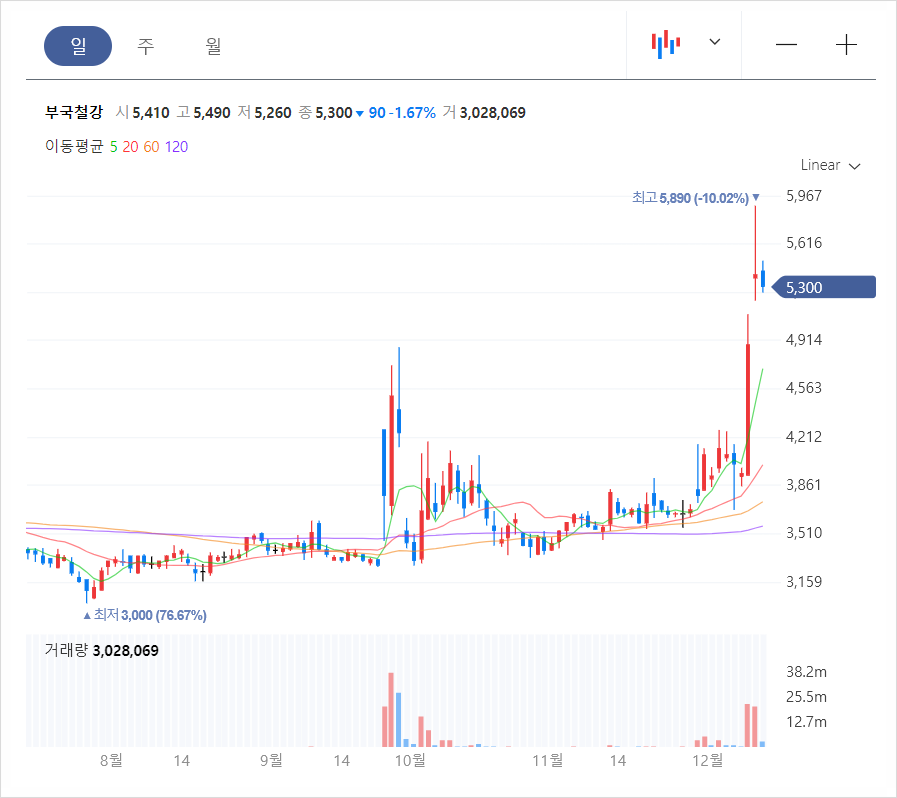Click the 최저 3,000 low marker

(x=145, y=615)
